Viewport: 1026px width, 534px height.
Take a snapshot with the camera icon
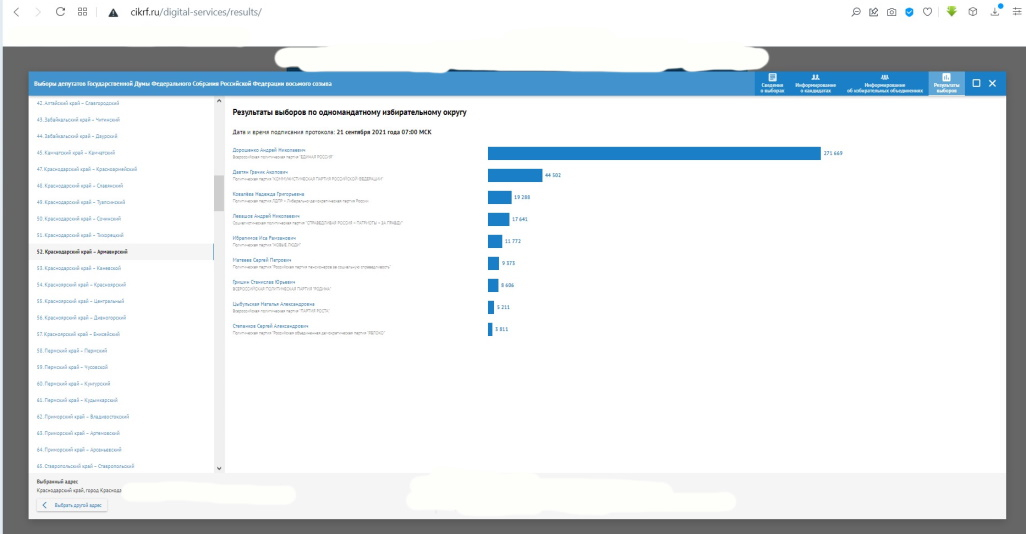(x=892, y=12)
